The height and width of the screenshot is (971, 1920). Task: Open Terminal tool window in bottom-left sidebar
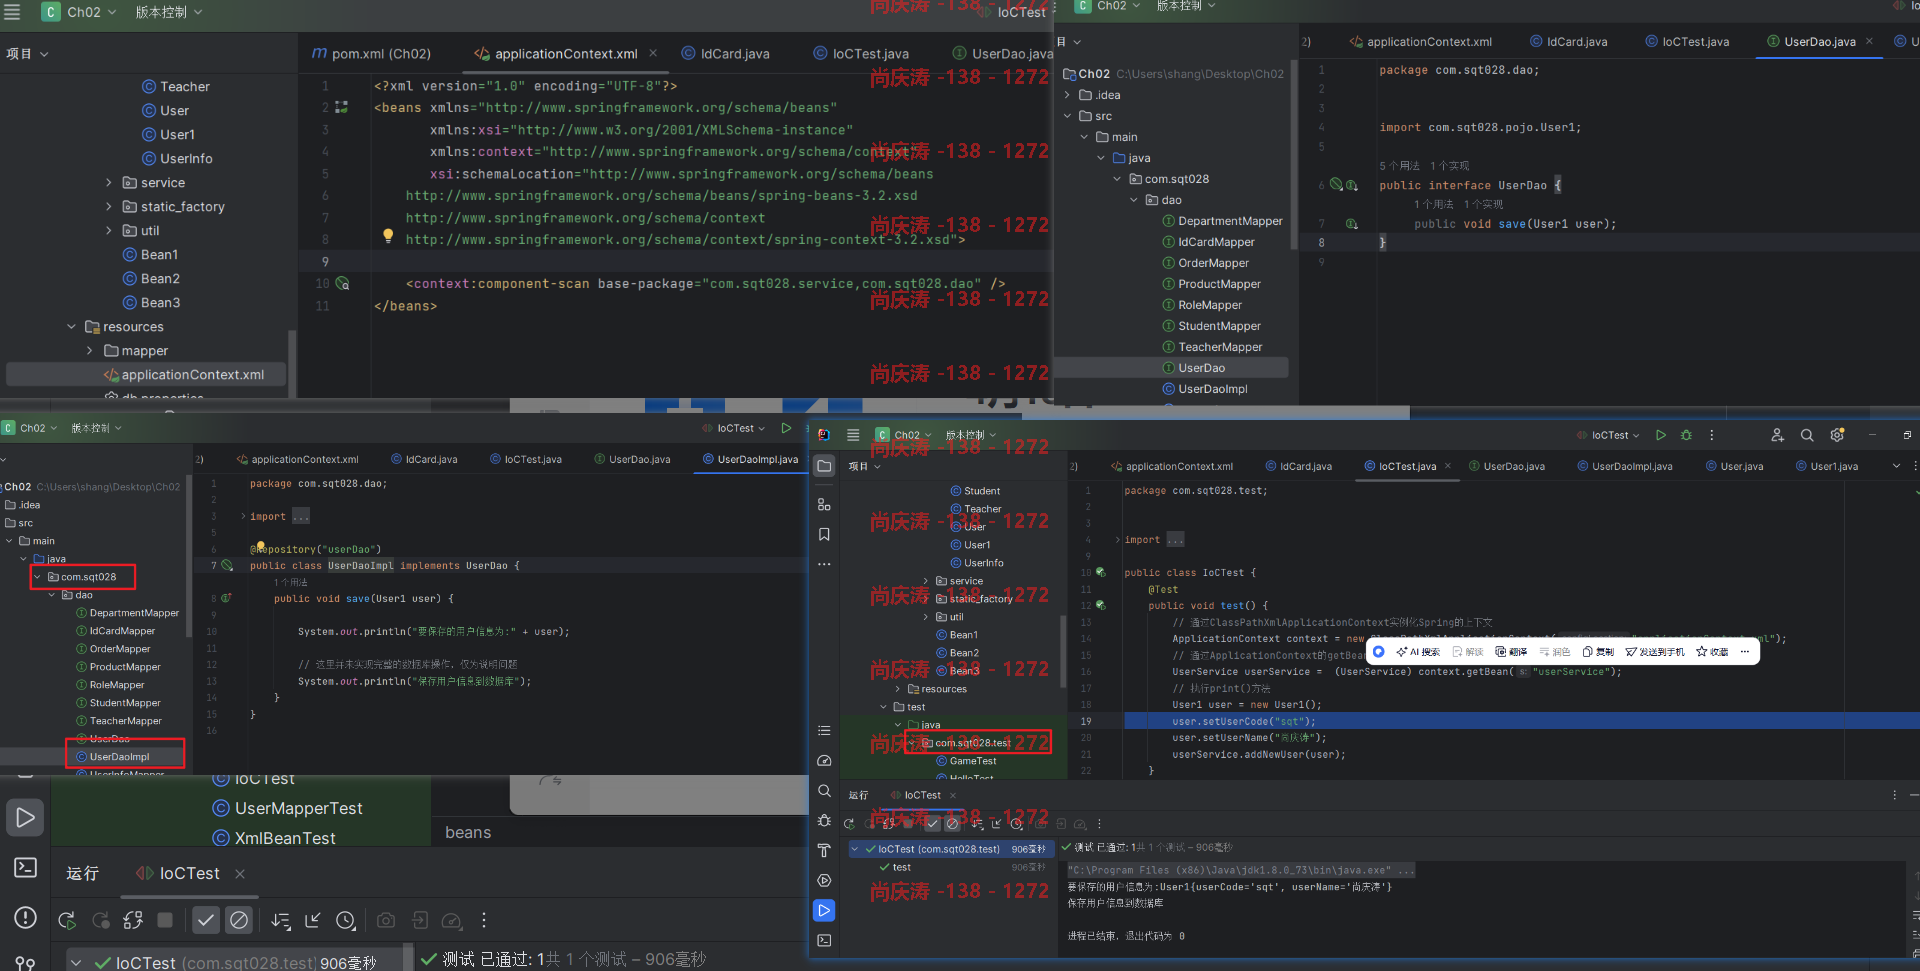(x=26, y=867)
